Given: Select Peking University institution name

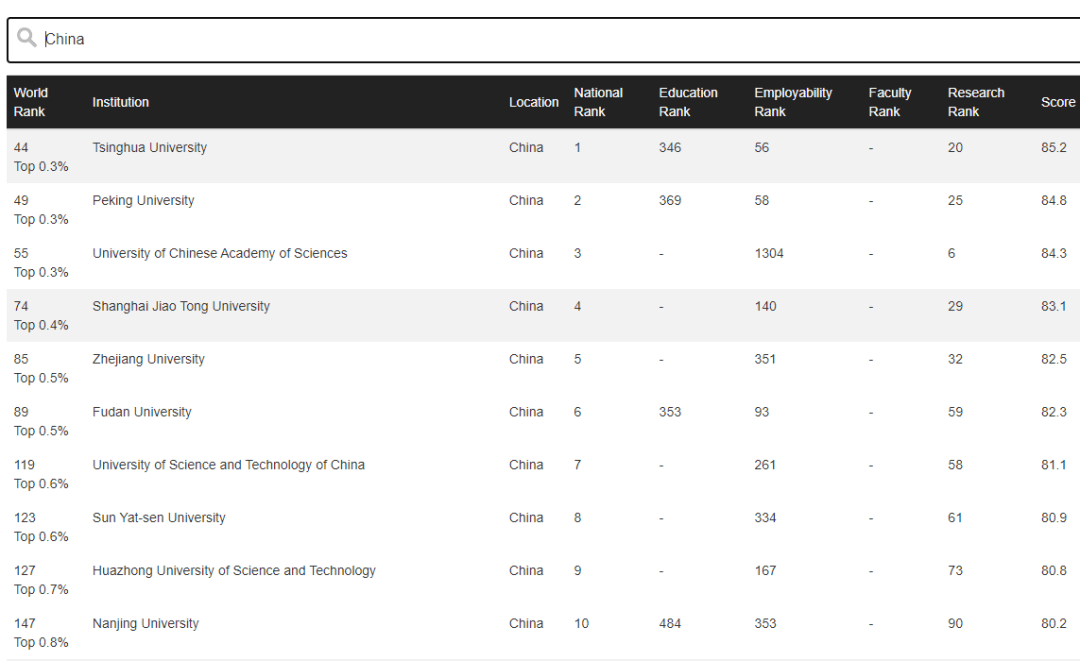Looking at the screenshot, I should [x=143, y=200].
